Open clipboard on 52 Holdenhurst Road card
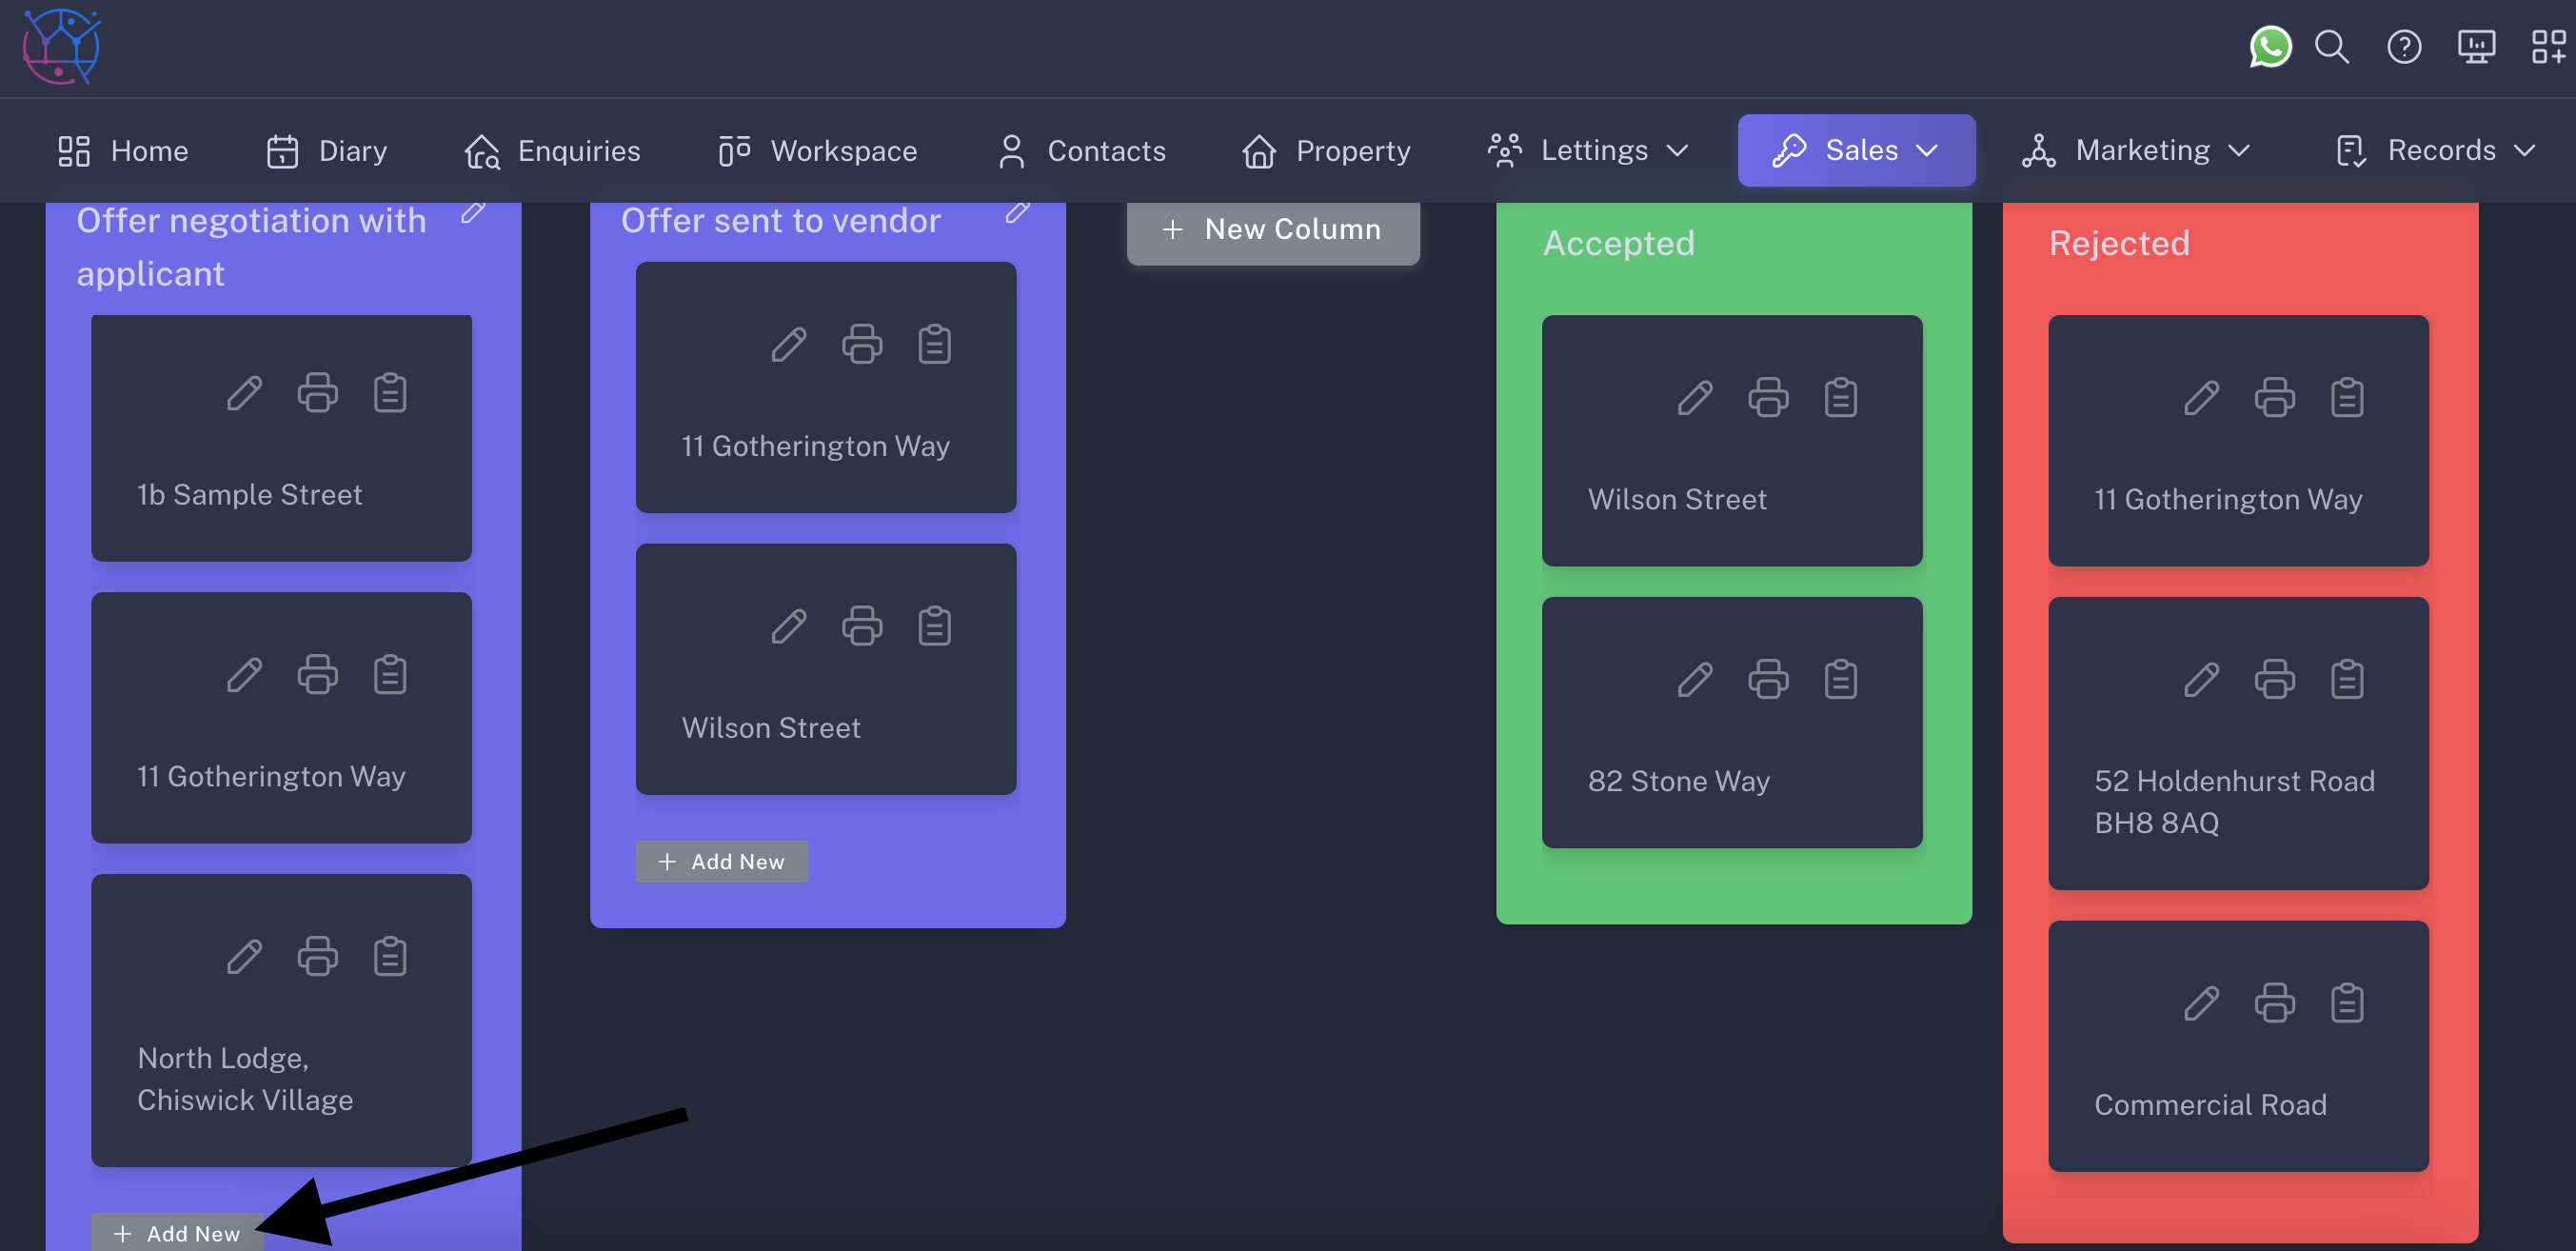Viewport: 2576px width, 1251px height. 2346,680
